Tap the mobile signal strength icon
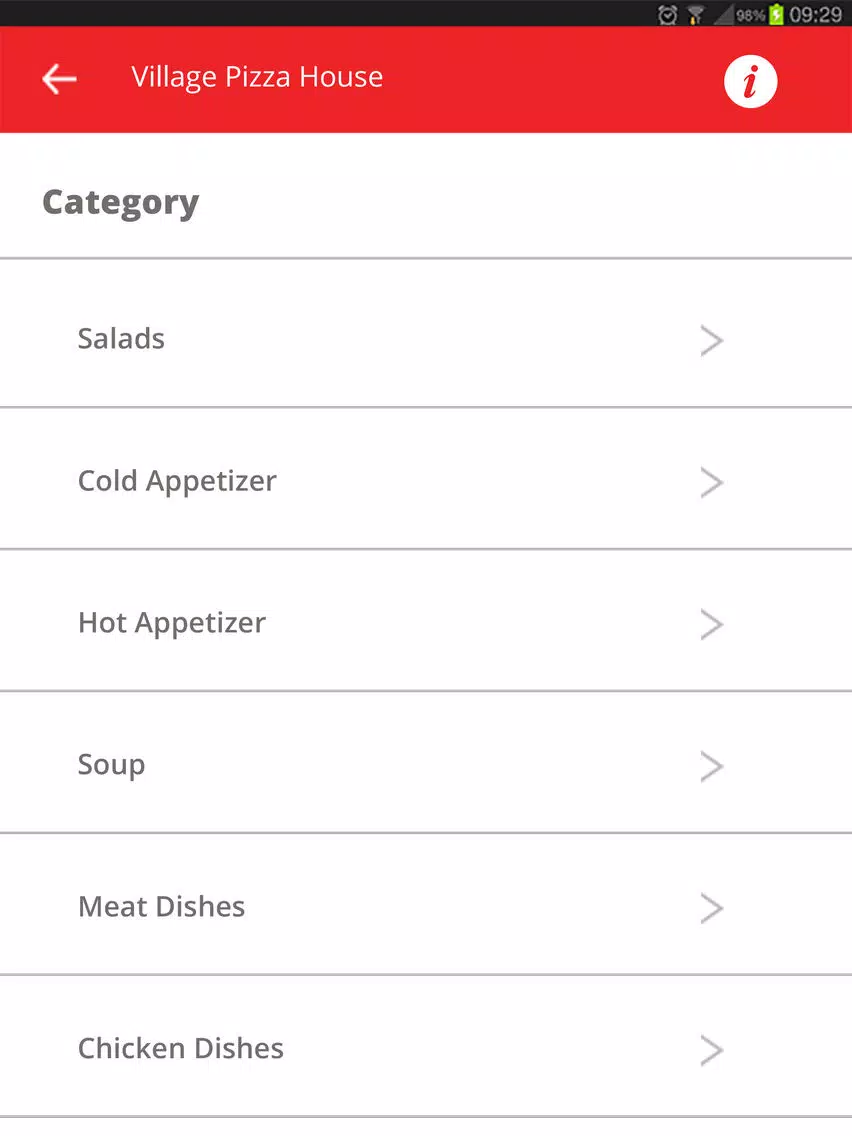Viewport: 852px width, 1136px height. coord(723,14)
